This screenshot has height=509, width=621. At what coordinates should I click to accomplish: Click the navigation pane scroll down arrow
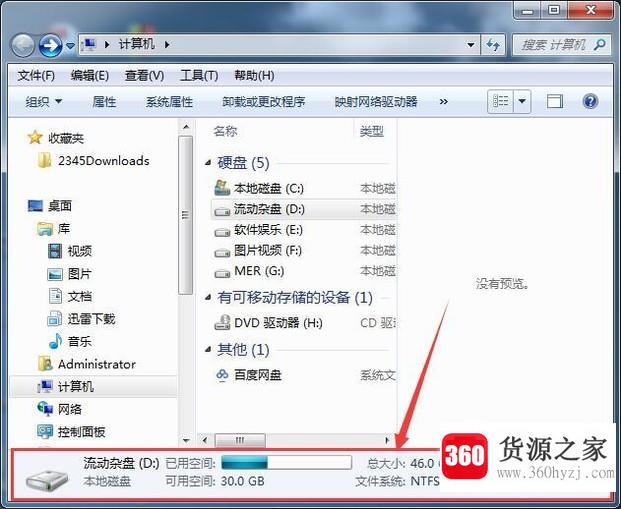(x=186, y=440)
